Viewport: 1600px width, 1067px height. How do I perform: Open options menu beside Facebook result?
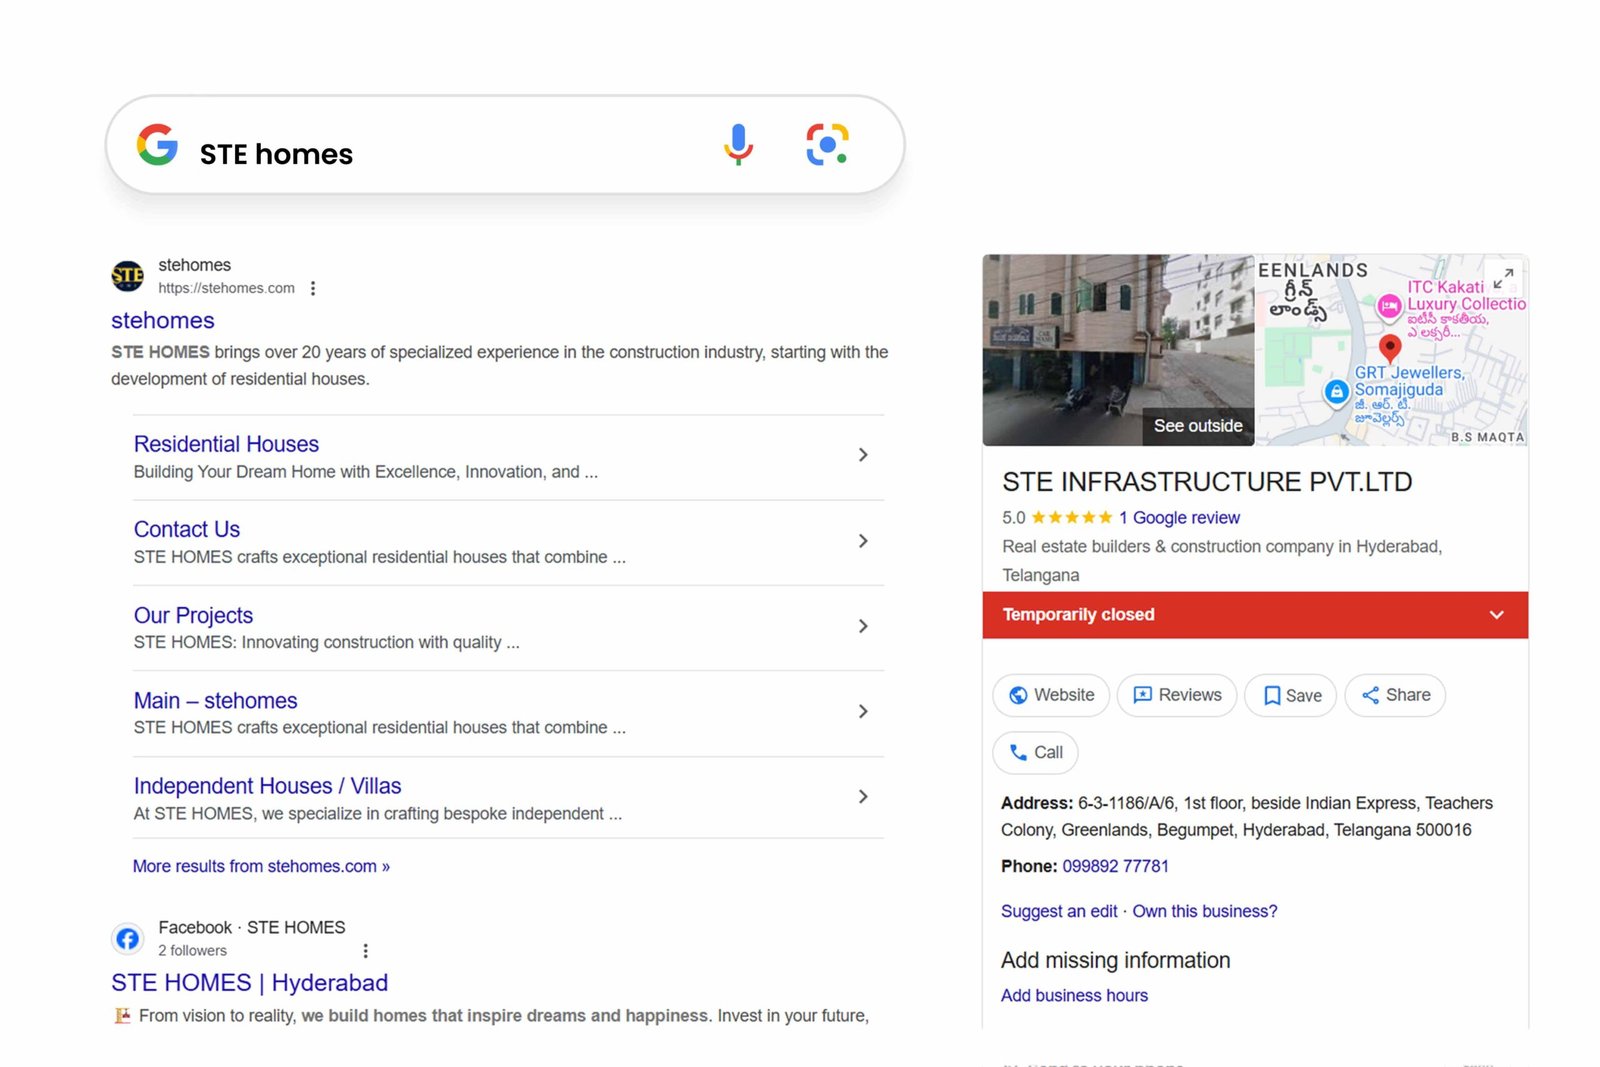365,951
